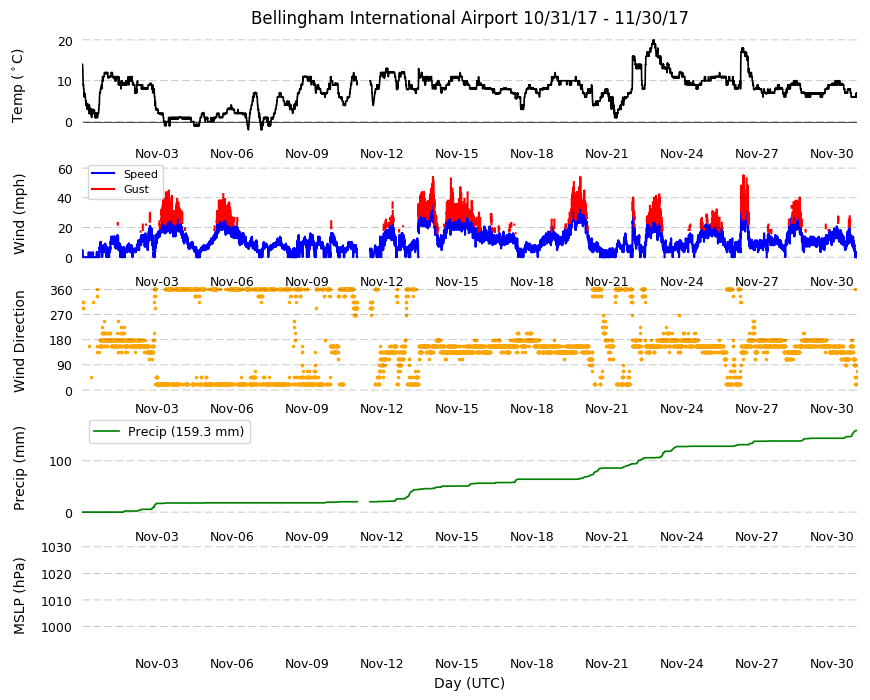
Task: Click Nov-30 tick under MSLP plot
Action: click(x=832, y=663)
